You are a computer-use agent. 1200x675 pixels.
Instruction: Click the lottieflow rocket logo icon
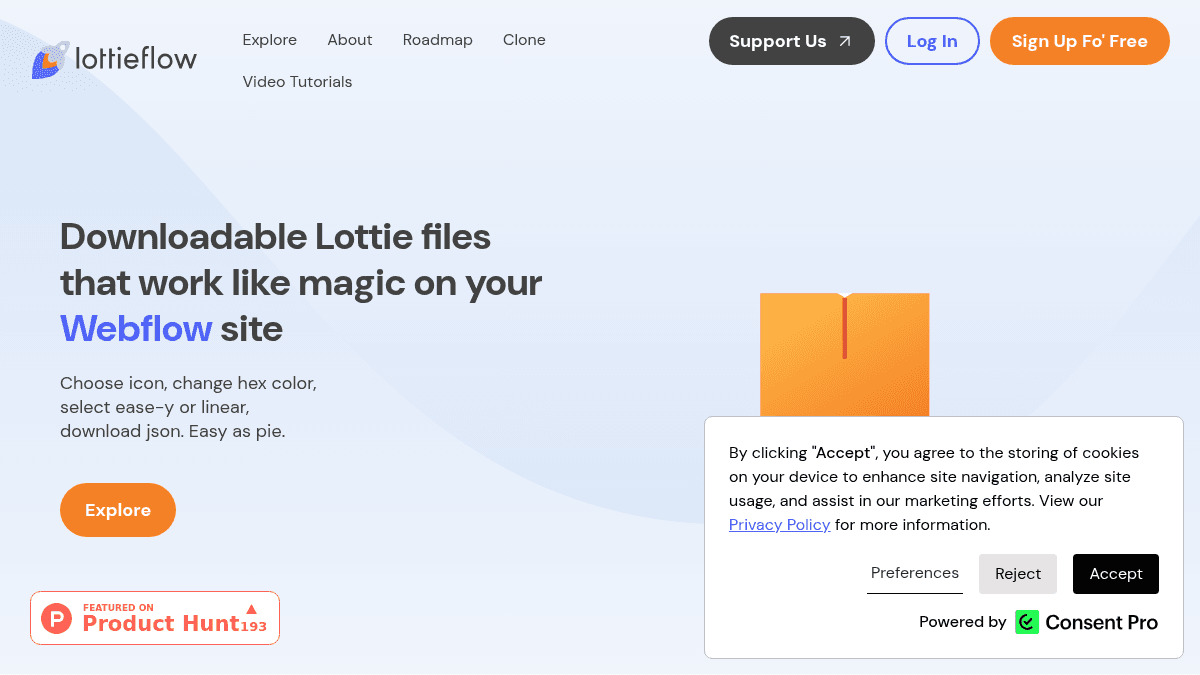click(x=50, y=60)
